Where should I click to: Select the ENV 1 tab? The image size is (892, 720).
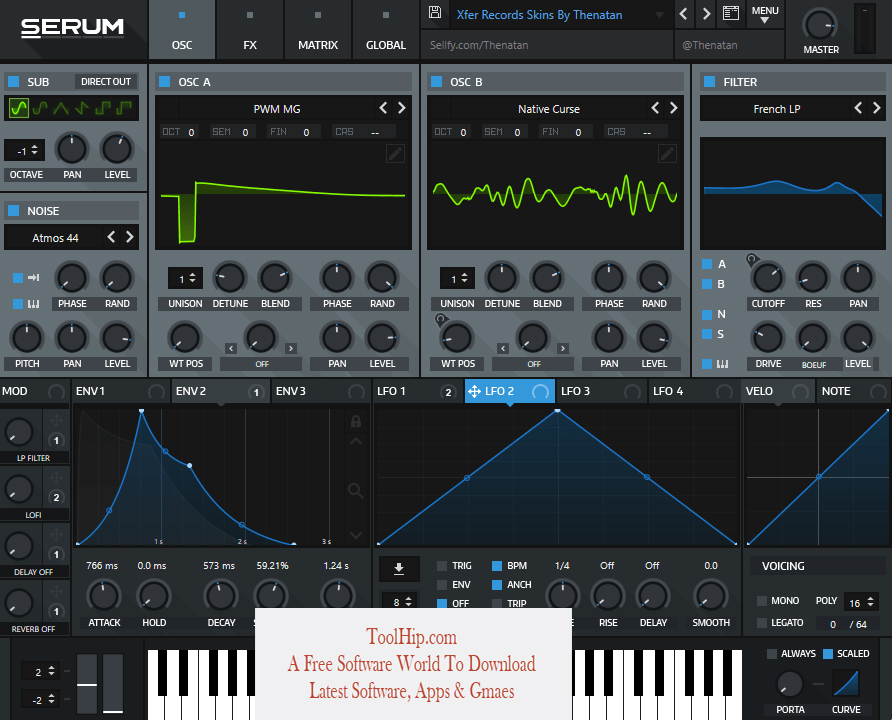[121, 391]
